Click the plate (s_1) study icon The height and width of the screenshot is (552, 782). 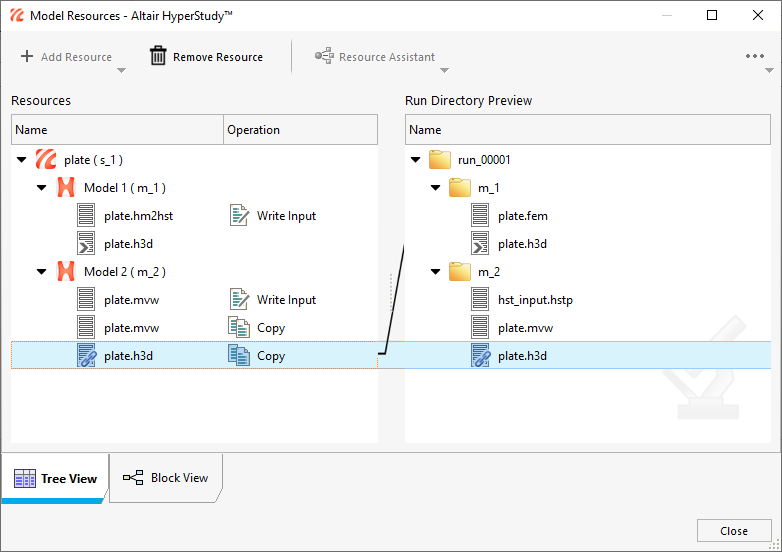point(46,160)
